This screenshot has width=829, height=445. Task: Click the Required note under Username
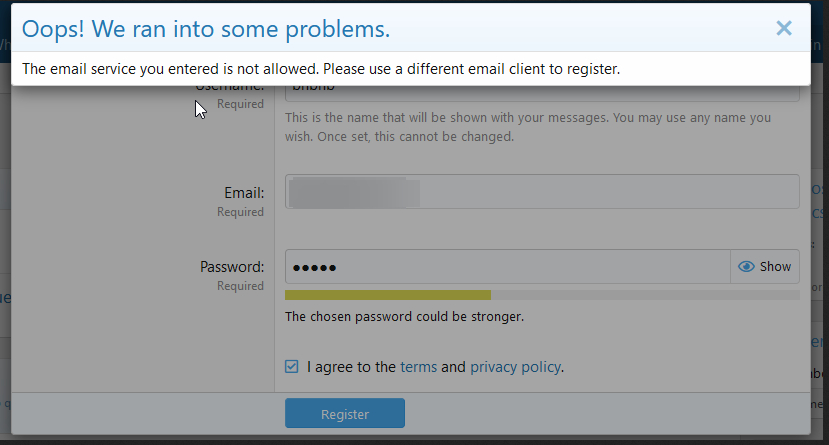240,104
